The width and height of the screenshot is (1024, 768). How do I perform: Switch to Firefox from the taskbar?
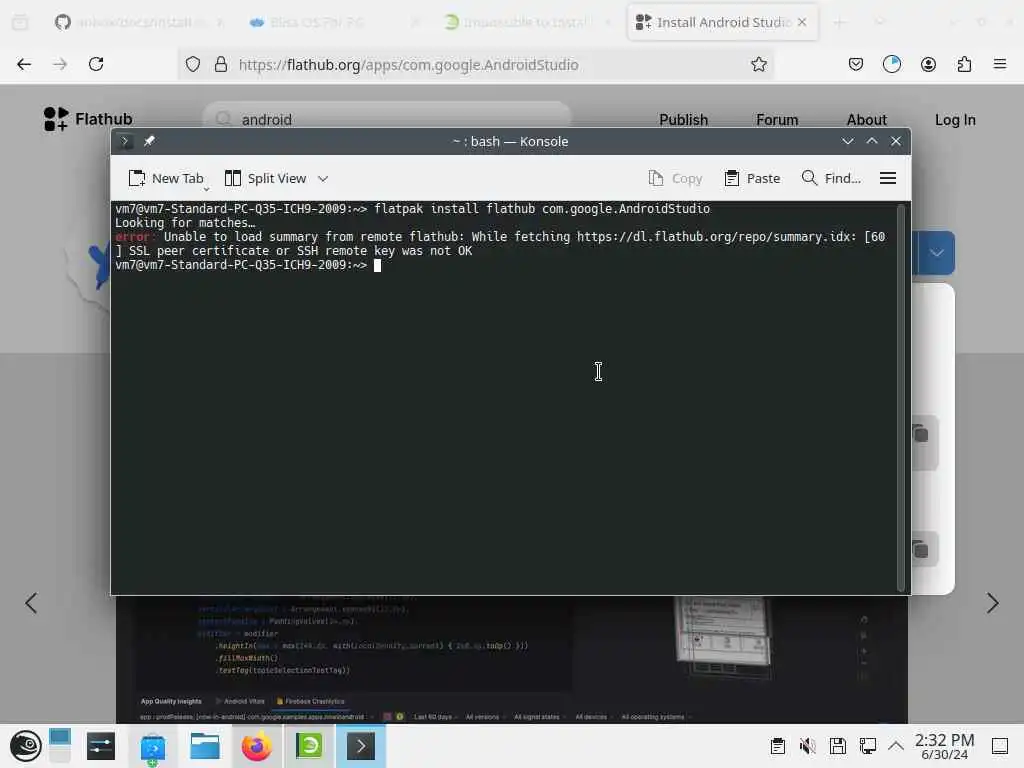pyautogui.click(x=257, y=746)
